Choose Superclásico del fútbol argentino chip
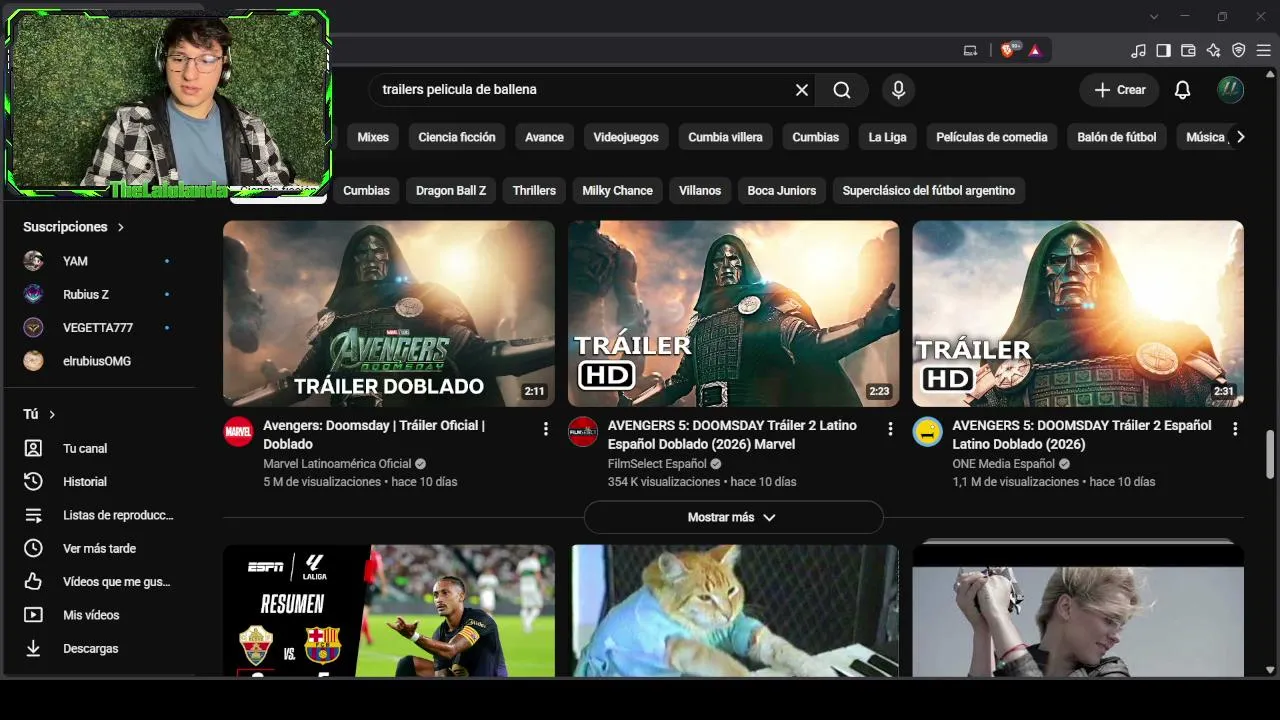1280x720 pixels. [929, 190]
